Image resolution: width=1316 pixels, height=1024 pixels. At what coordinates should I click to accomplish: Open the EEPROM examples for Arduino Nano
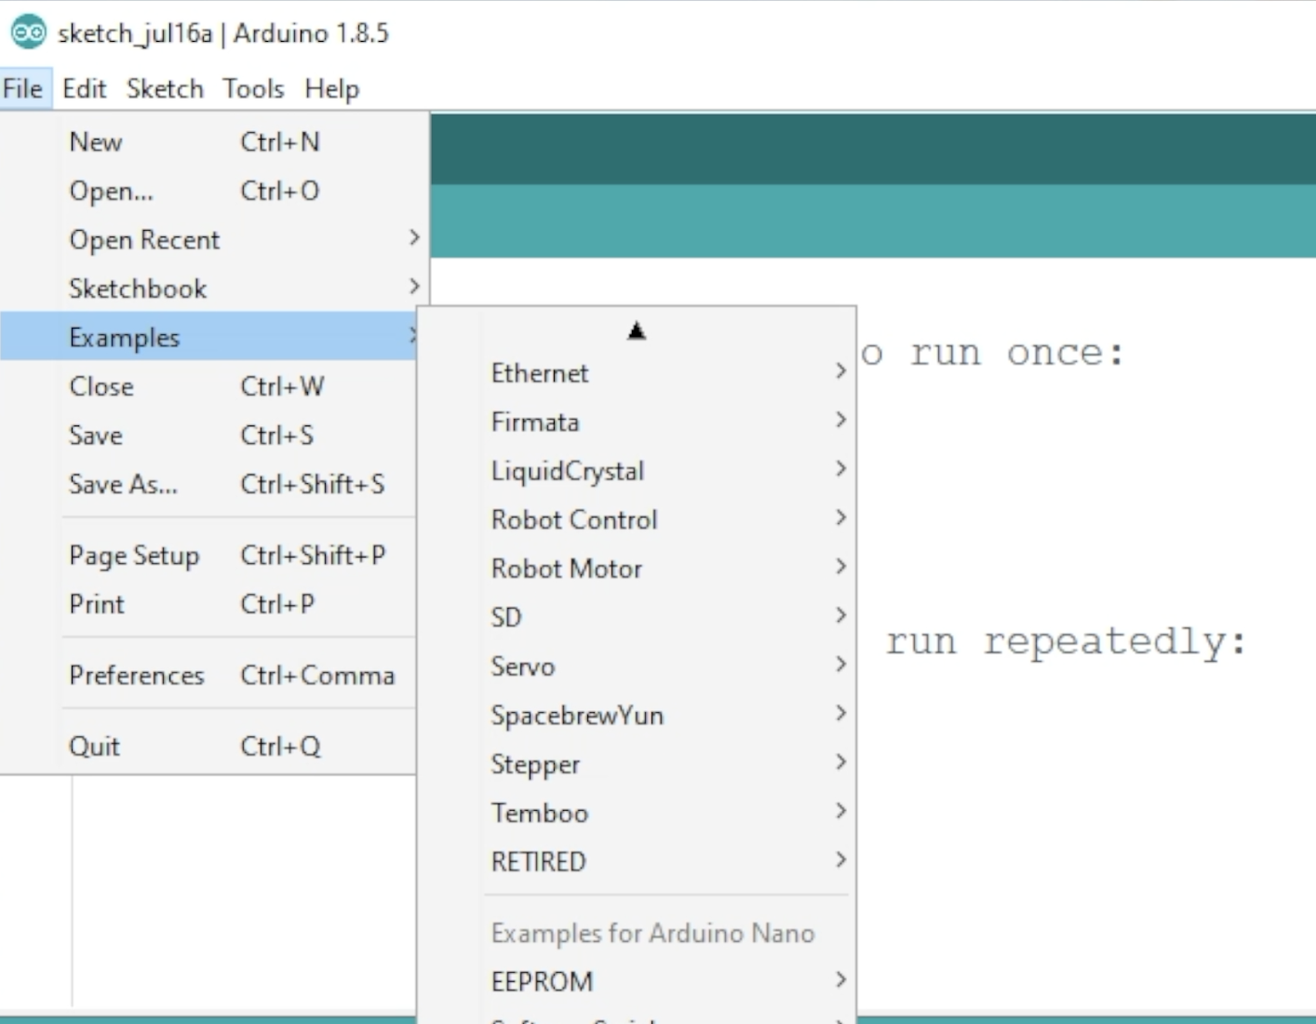click(x=542, y=981)
